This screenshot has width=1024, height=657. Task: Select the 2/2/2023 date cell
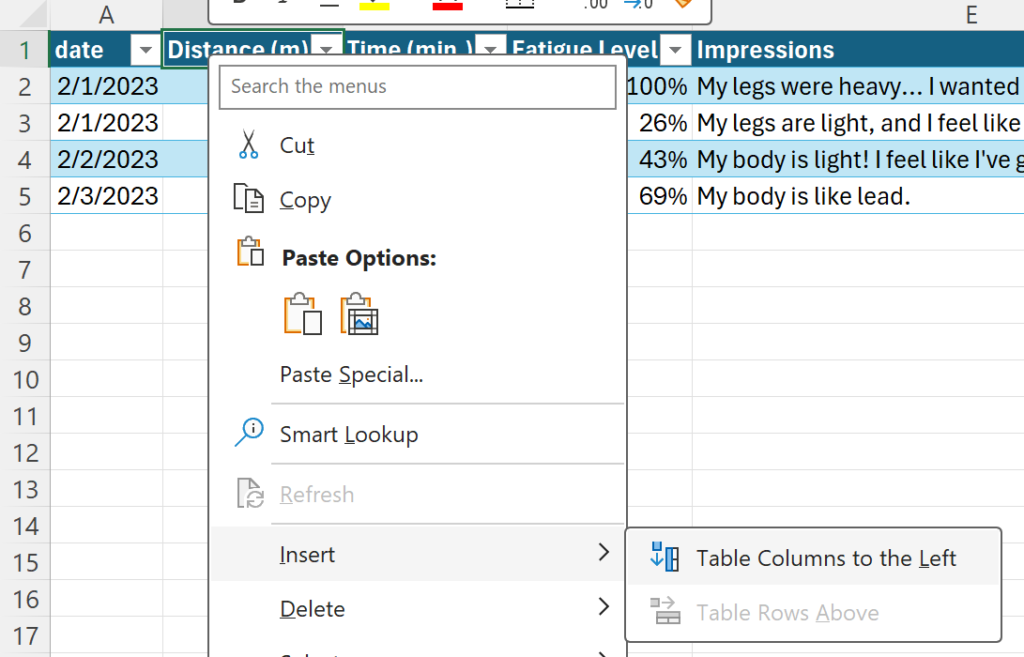tap(107, 159)
